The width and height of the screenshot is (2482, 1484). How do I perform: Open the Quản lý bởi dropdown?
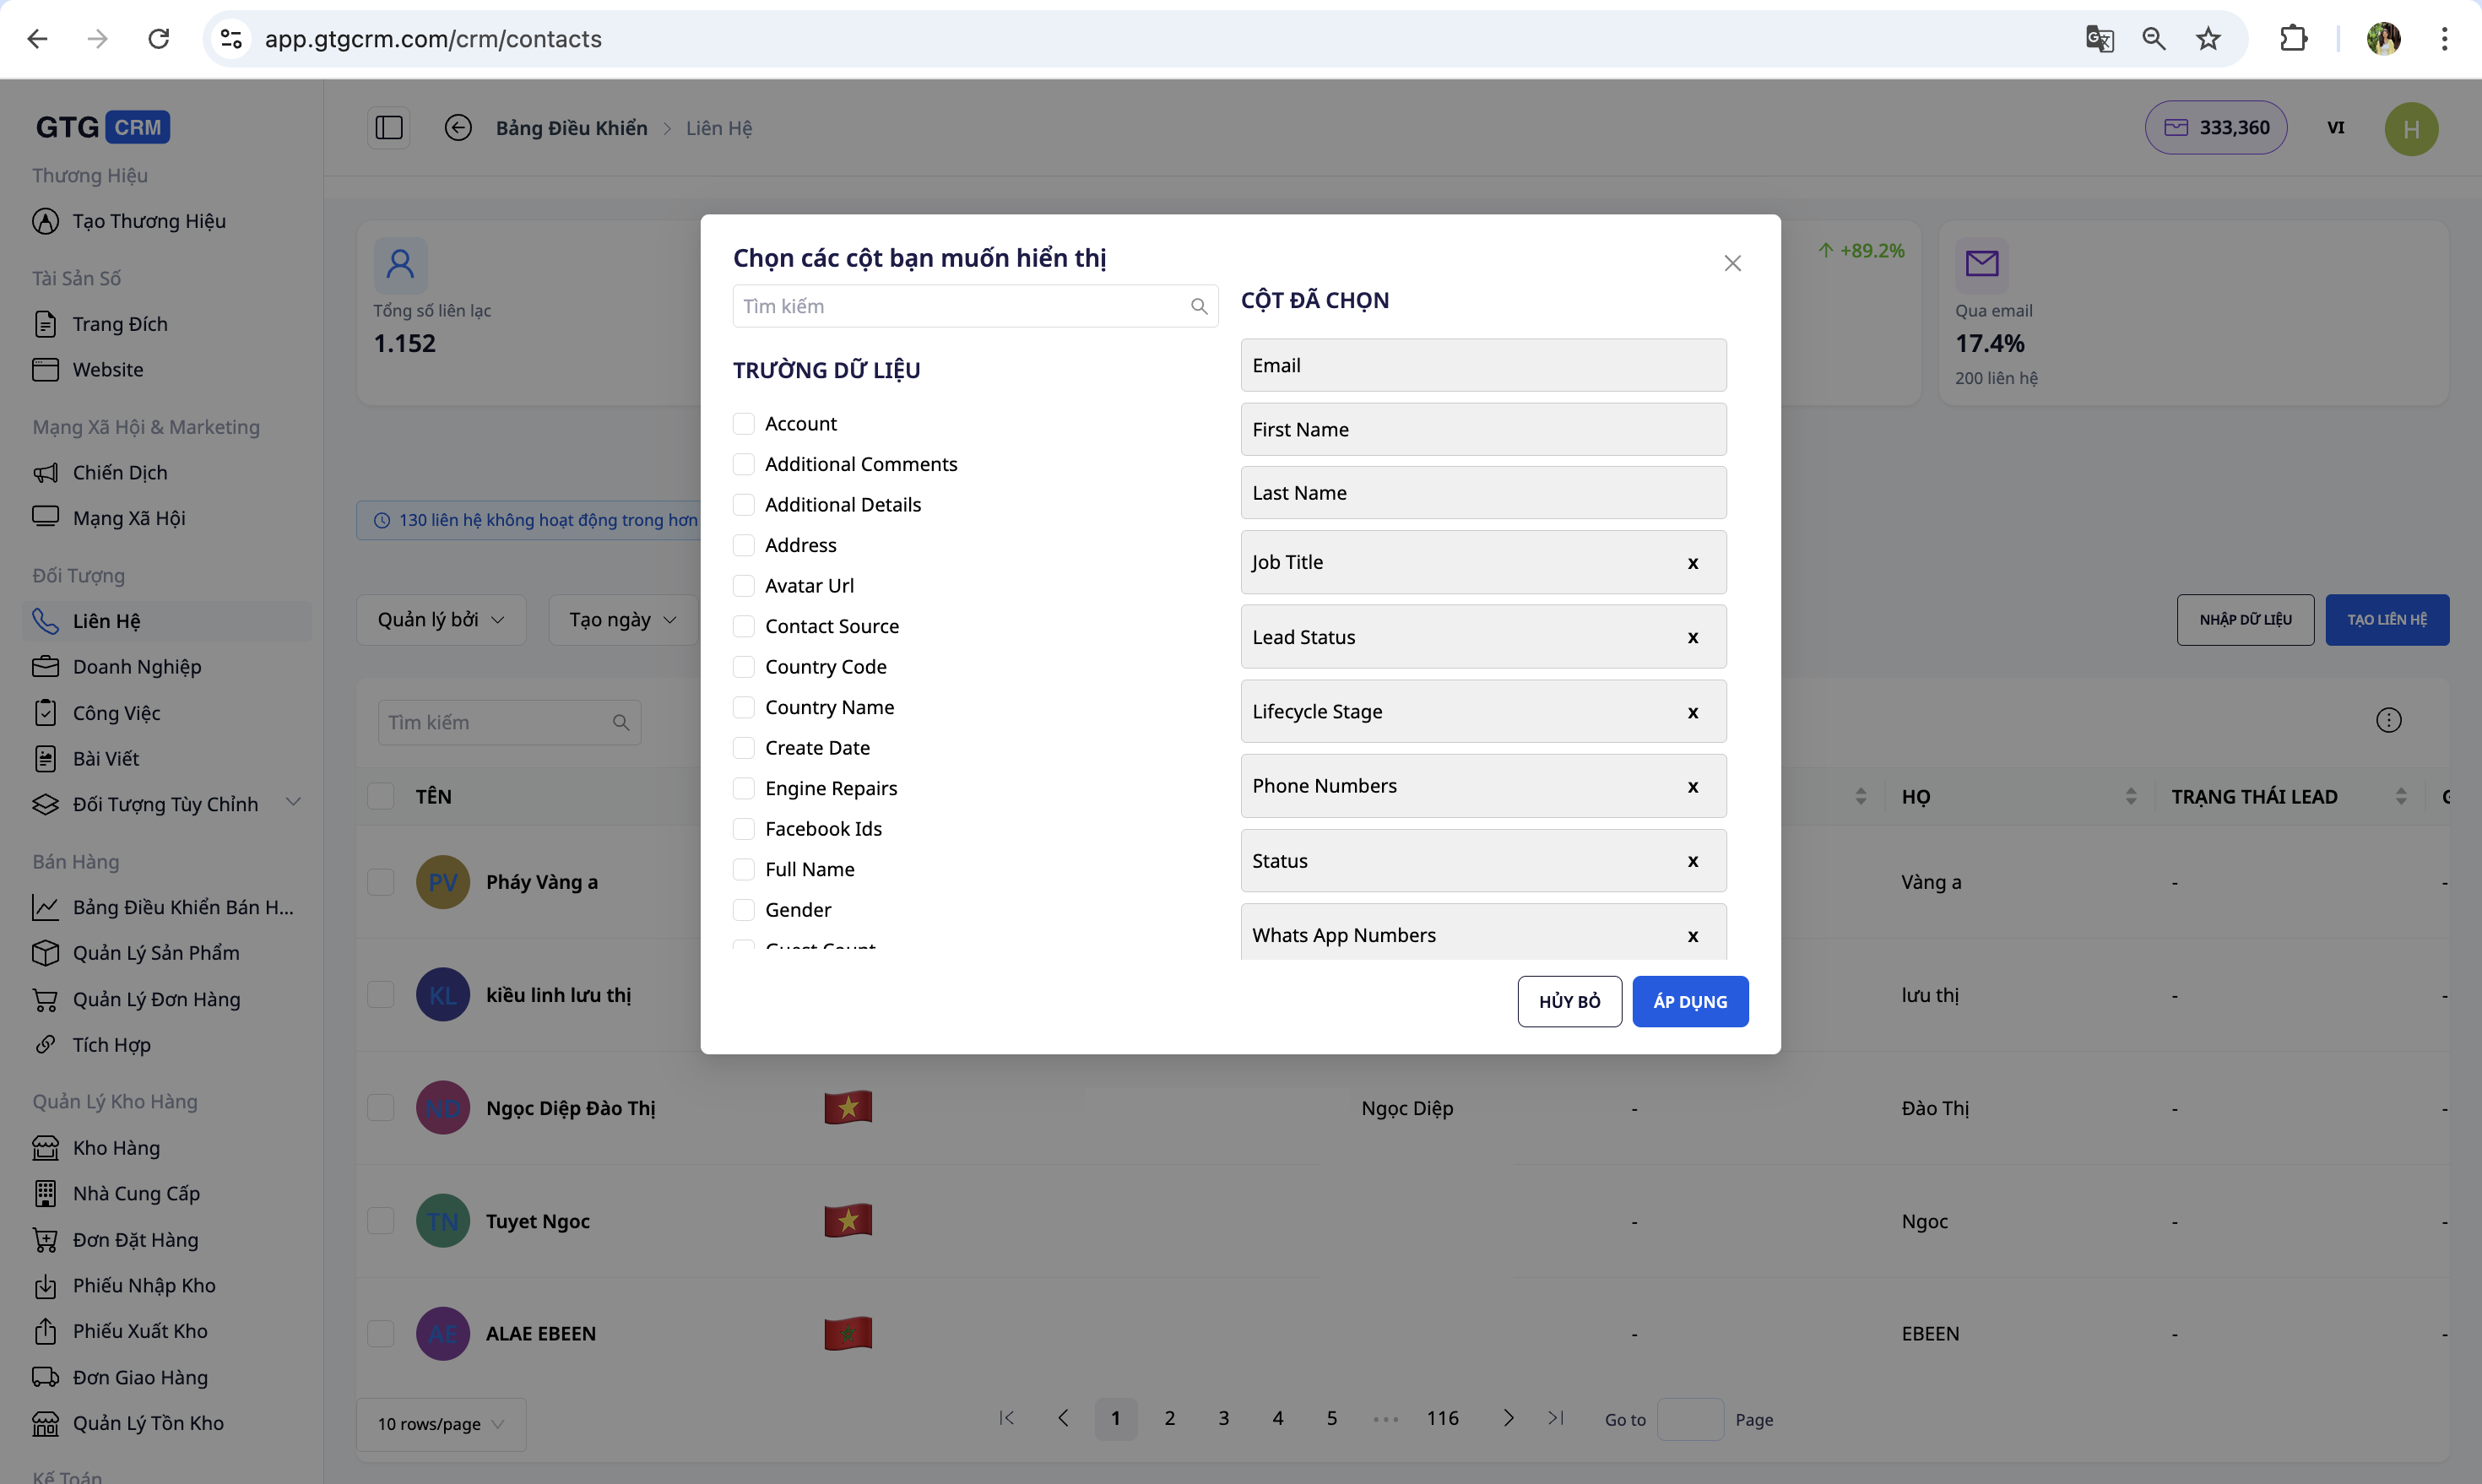[440, 620]
